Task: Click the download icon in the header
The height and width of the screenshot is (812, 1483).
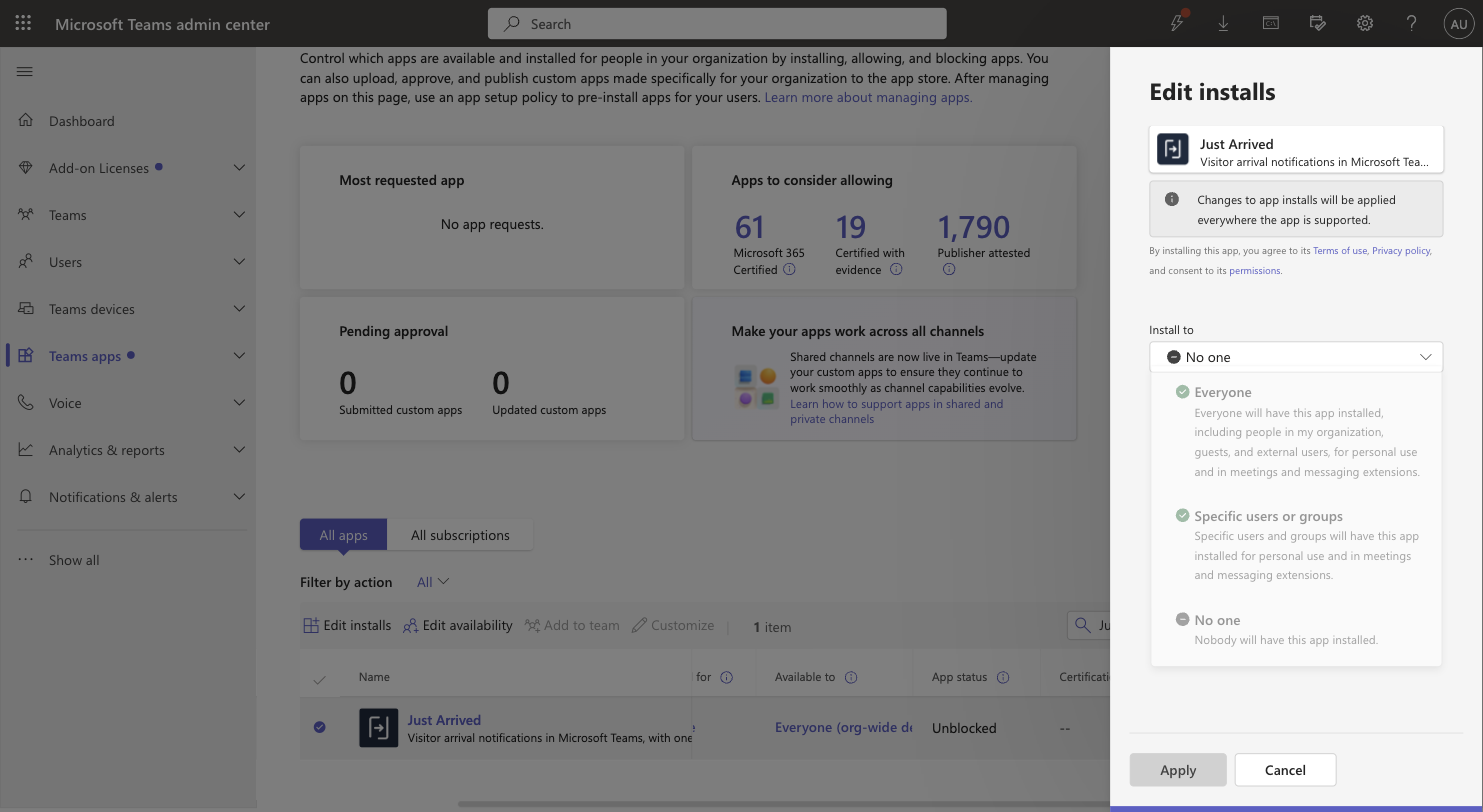Action: pyautogui.click(x=1223, y=23)
